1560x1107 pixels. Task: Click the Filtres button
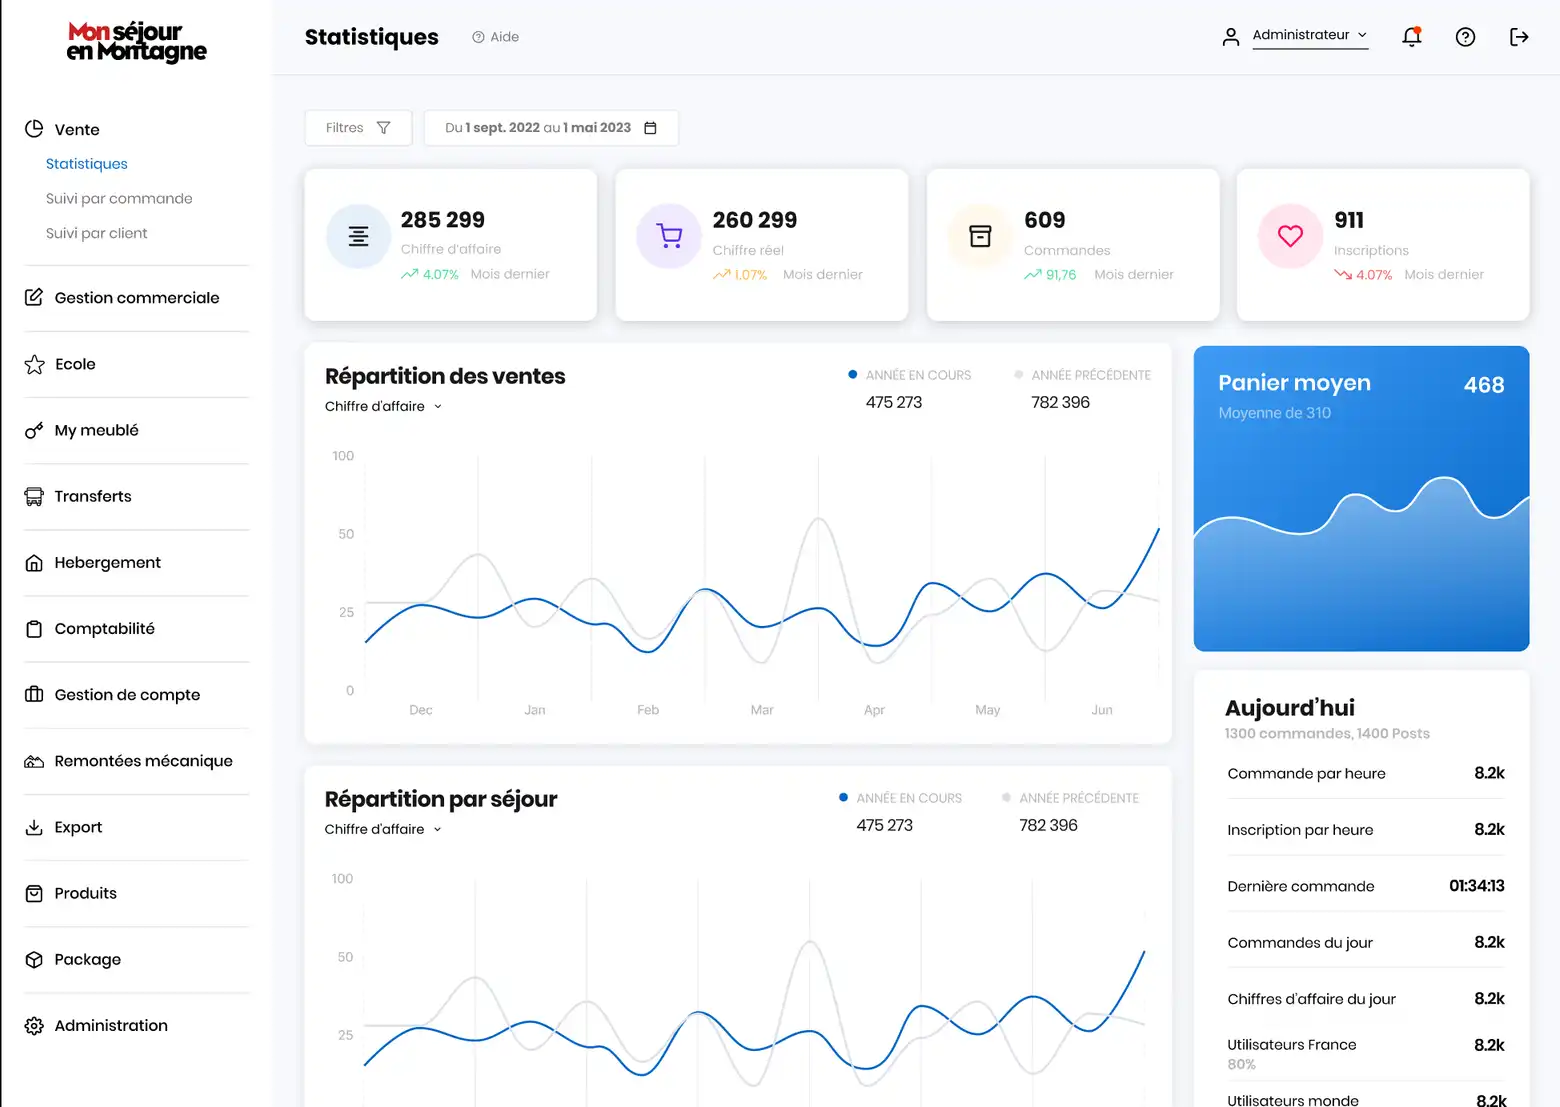tap(358, 128)
